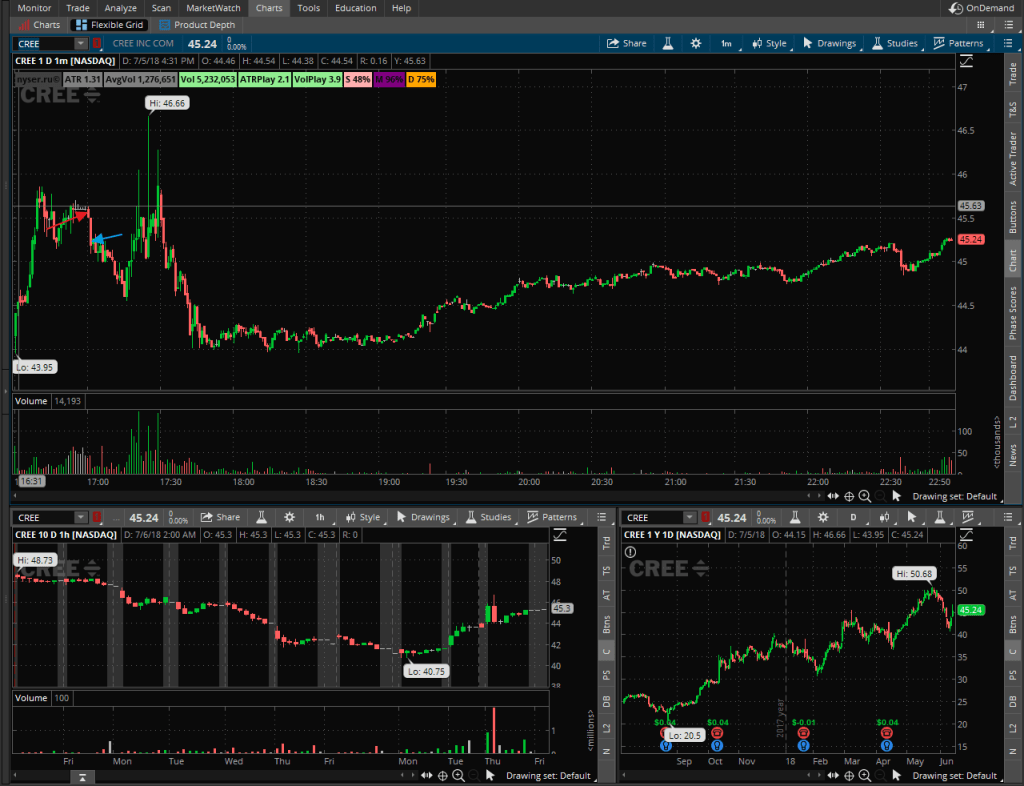Click the D timeframe button on the yearly chart
Image resolution: width=1024 pixels, height=786 pixels.
tap(853, 518)
